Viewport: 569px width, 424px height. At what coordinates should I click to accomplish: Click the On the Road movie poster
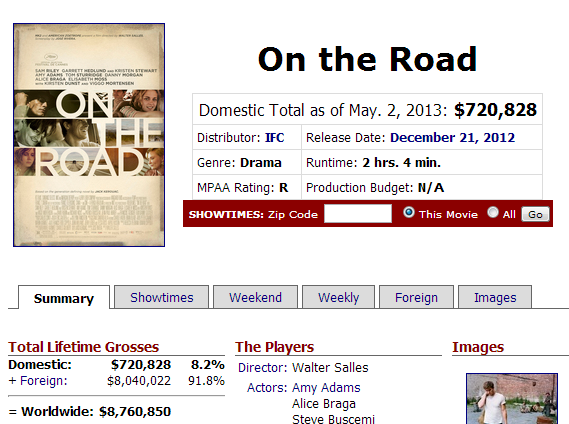[x=89, y=135]
